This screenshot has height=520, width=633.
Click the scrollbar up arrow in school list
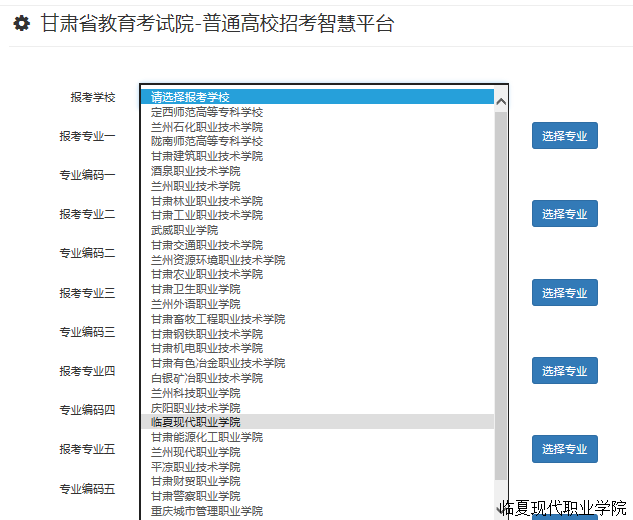pyautogui.click(x=501, y=101)
